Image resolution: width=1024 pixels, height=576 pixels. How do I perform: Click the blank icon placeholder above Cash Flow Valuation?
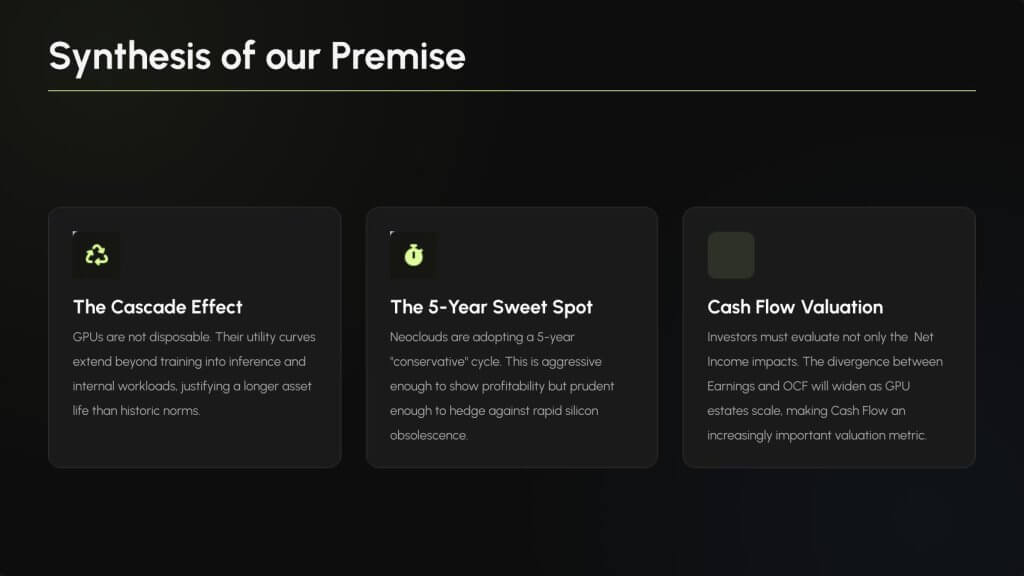(731, 256)
